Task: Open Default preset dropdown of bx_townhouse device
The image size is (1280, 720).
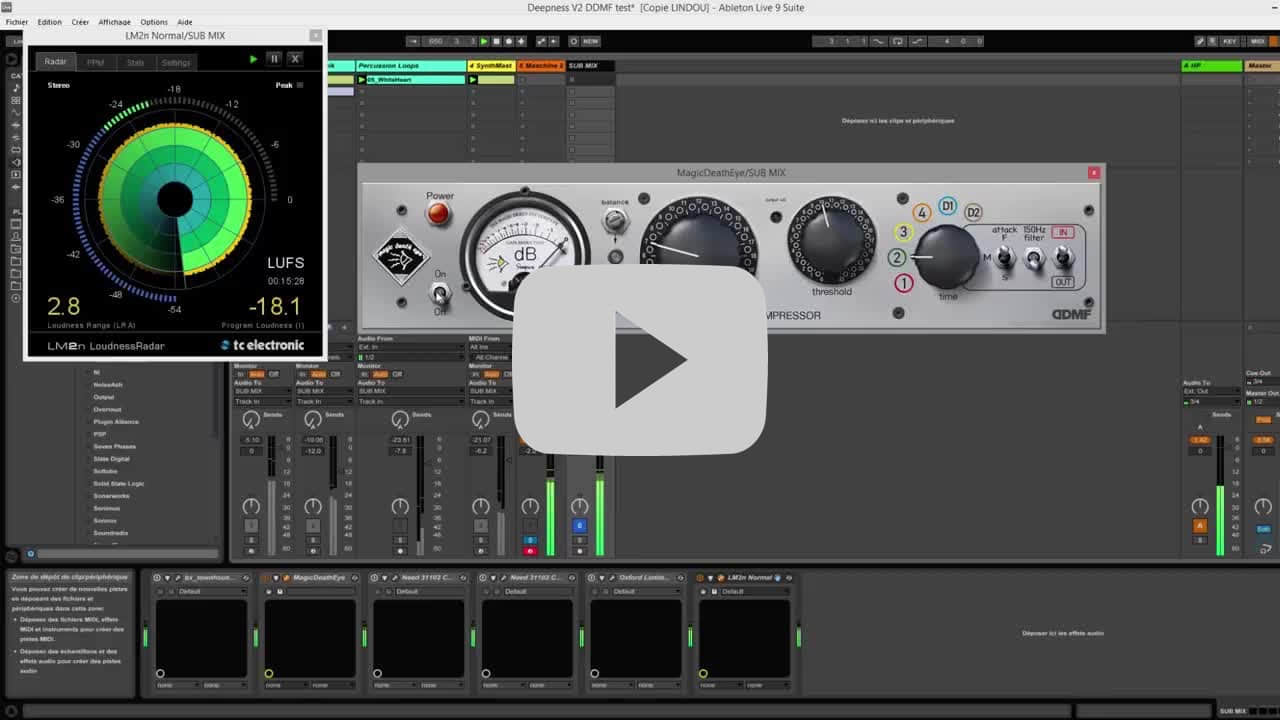Action: pyautogui.click(x=211, y=591)
